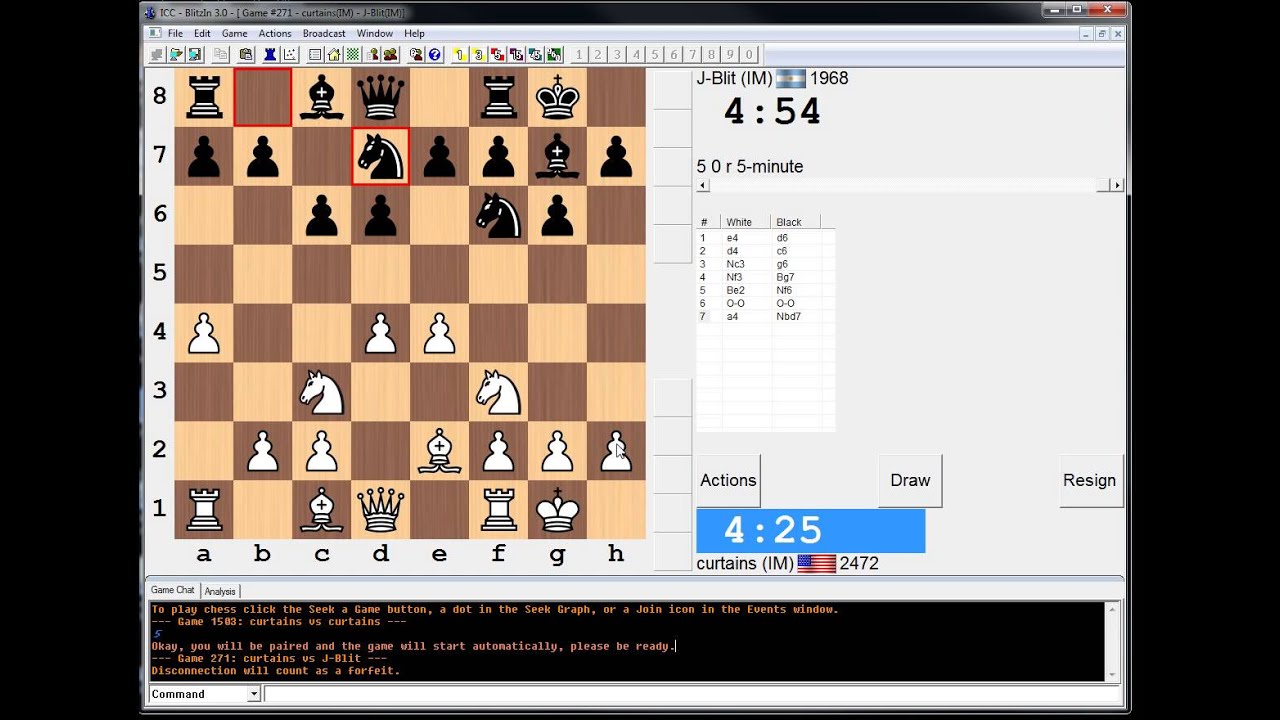Click the Argentina flag next to J-Blit
The height and width of the screenshot is (720, 1280).
[790, 79]
